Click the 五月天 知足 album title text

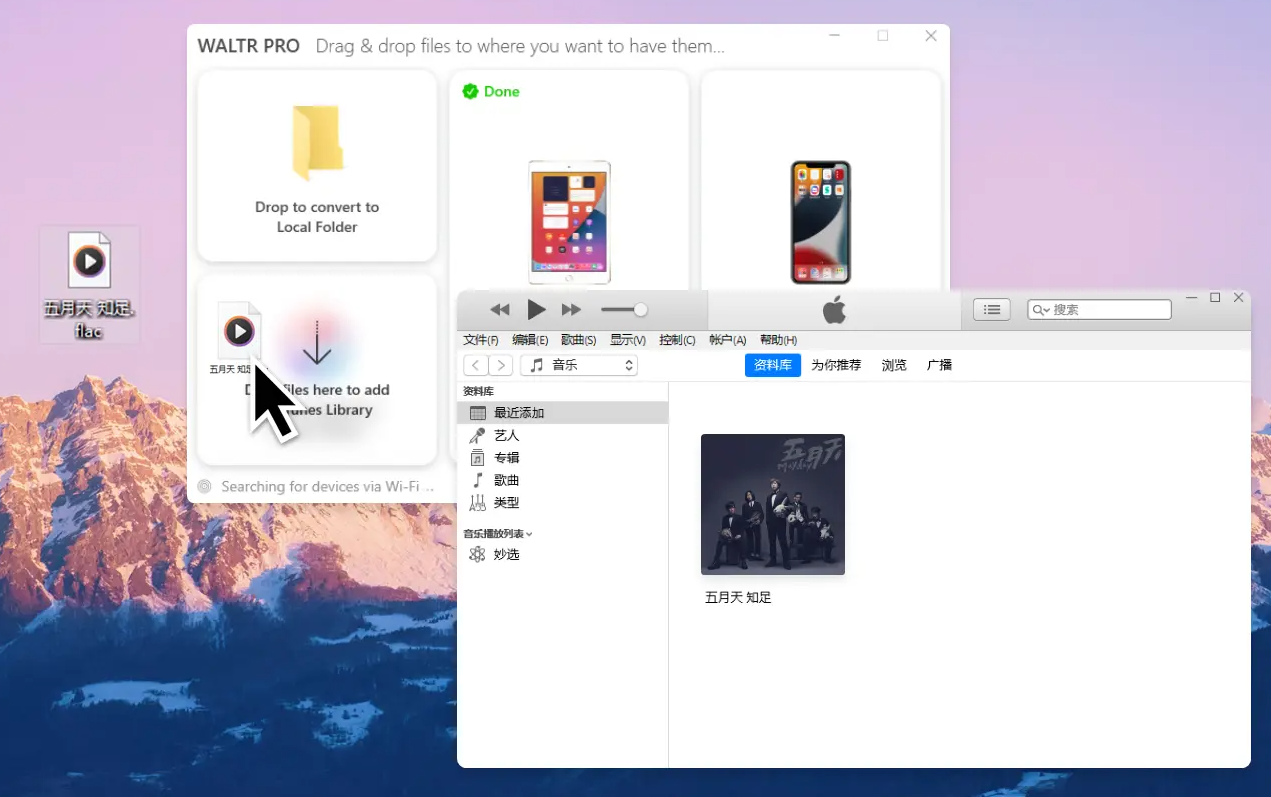click(x=738, y=598)
